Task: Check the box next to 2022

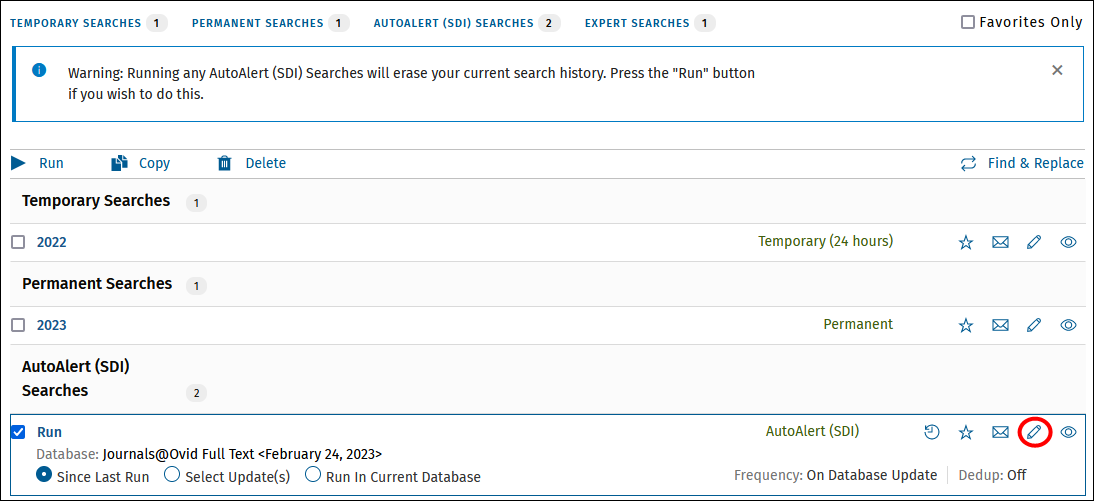Action: coord(18,242)
